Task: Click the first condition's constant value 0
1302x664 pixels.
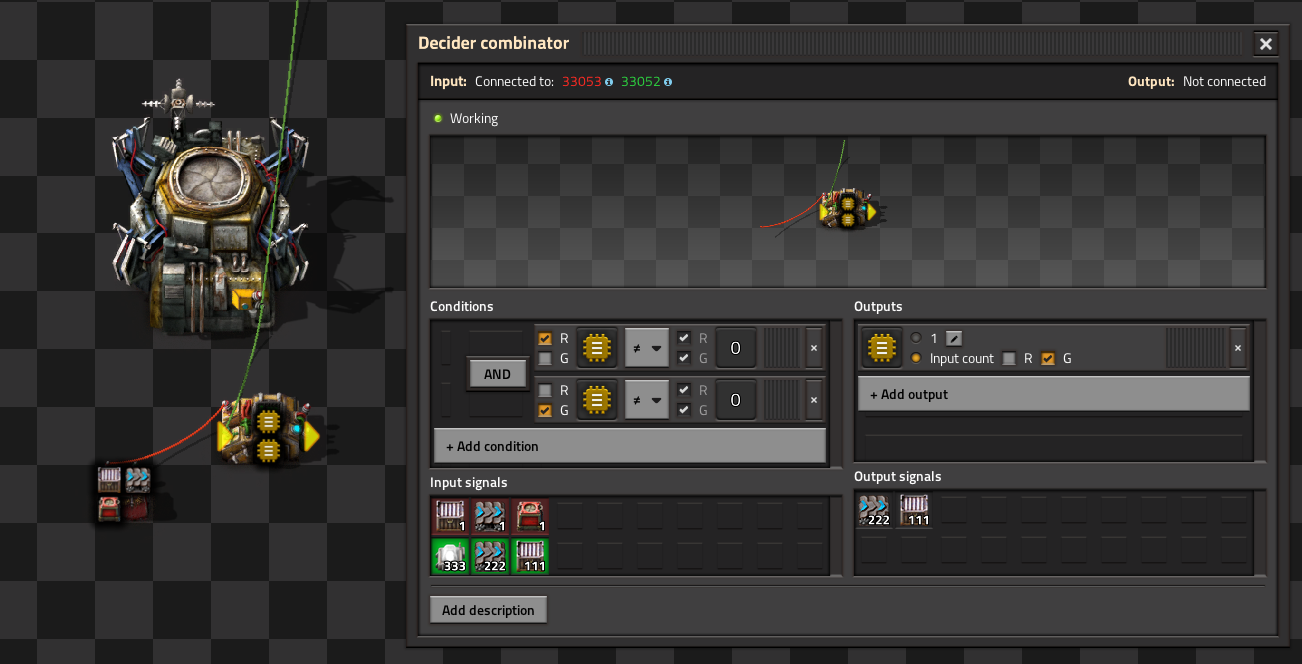Action: 736,347
